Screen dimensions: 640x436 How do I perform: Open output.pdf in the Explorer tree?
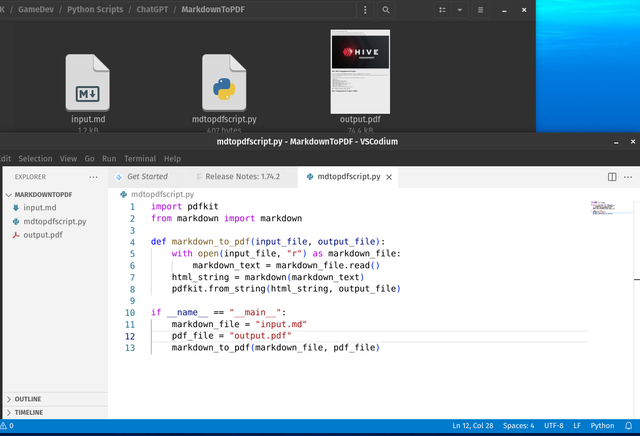[43, 235]
